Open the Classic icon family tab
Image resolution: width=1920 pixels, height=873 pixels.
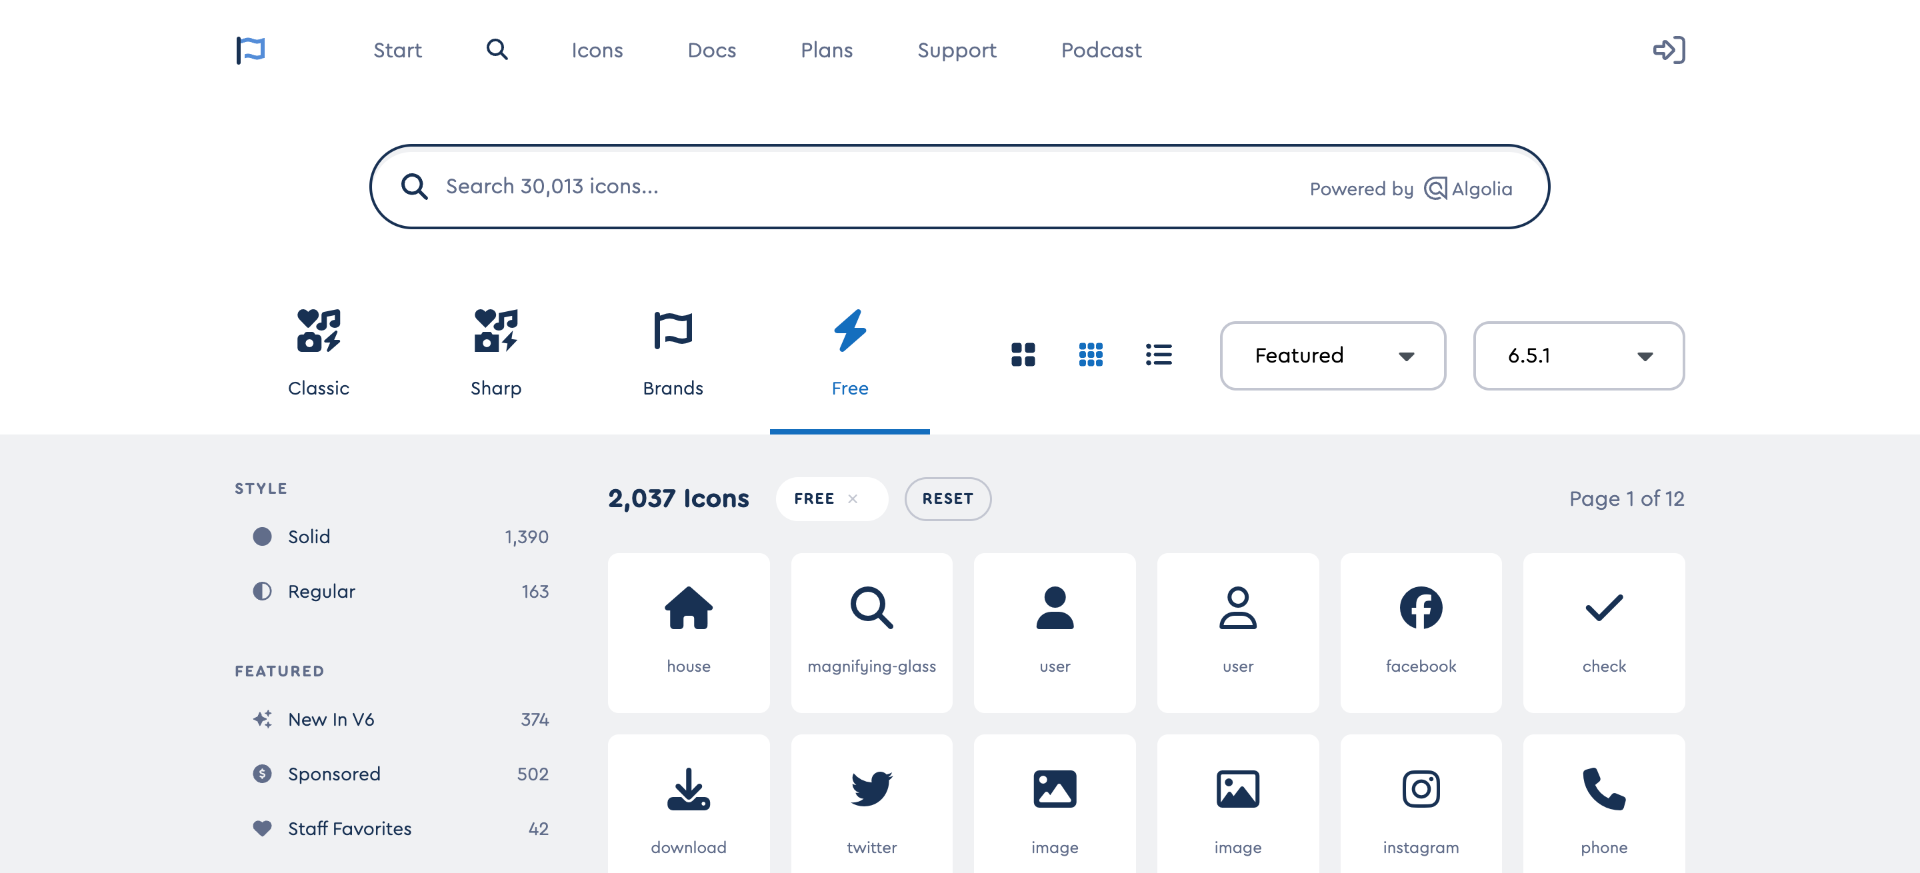pyautogui.click(x=319, y=353)
